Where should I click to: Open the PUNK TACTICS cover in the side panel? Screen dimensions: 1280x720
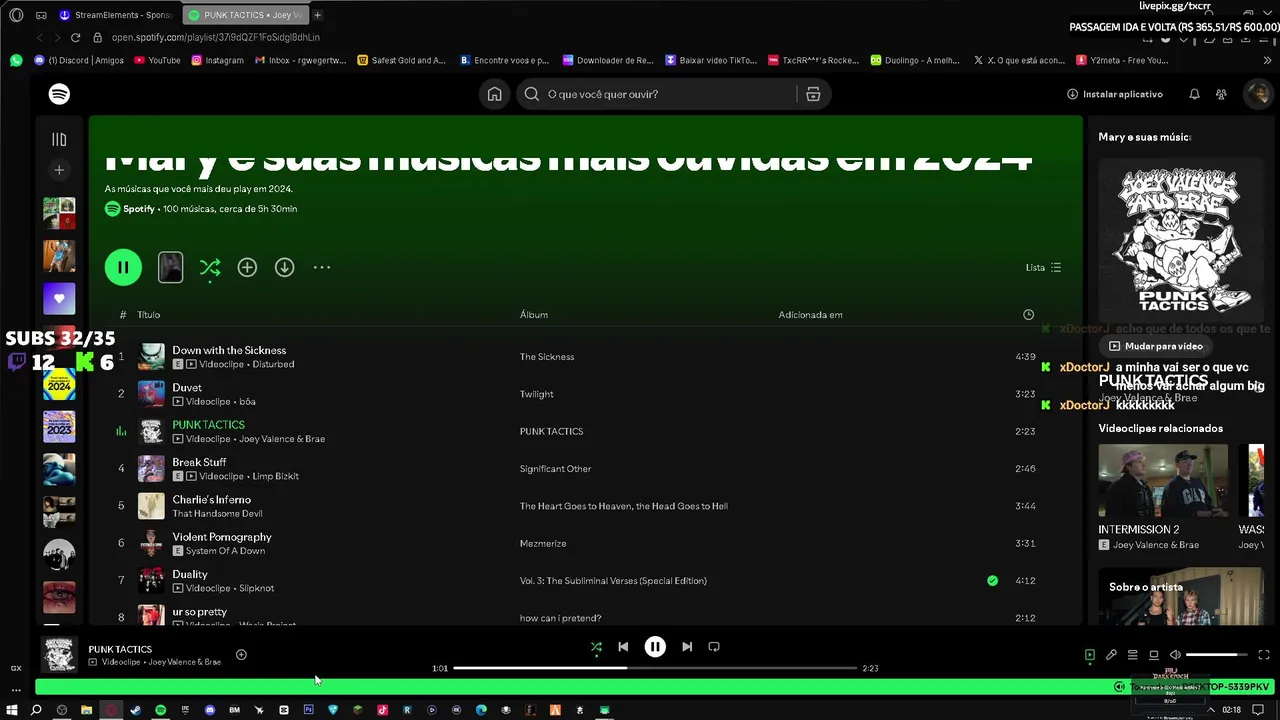click(x=1180, y=240)
